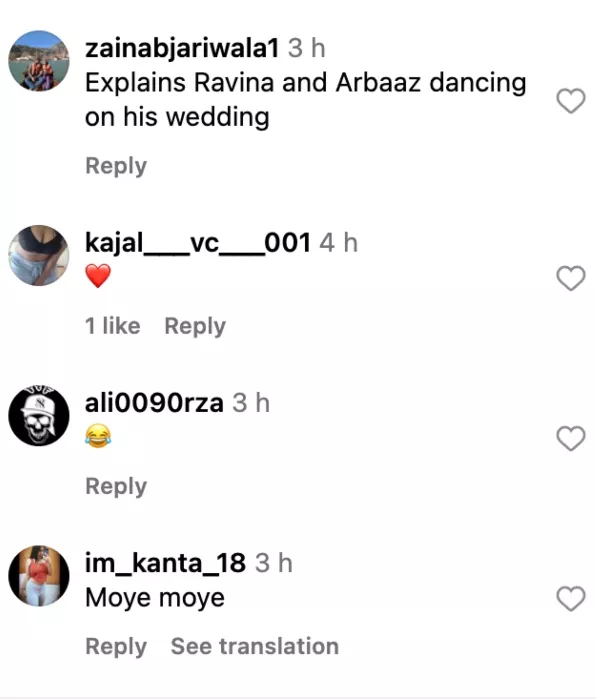
Task: Like kajal___vc___001's comment with the heart
Action: pos(571,278)
